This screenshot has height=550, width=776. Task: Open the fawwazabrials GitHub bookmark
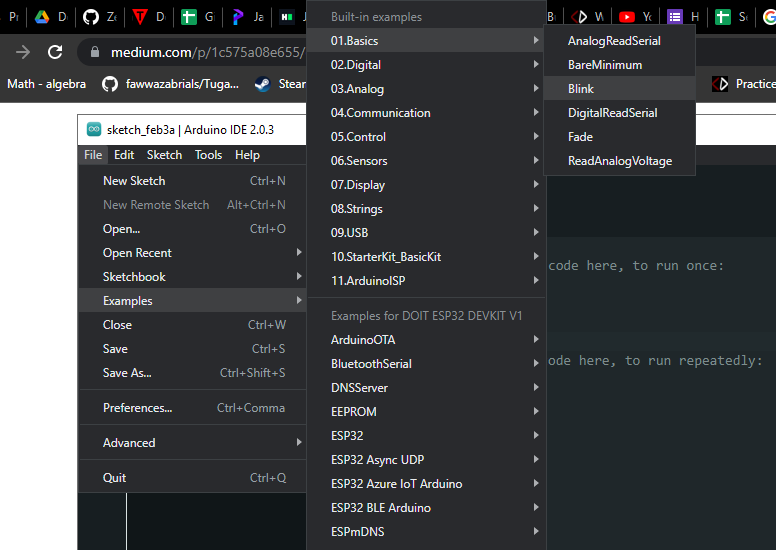[170, 84]
